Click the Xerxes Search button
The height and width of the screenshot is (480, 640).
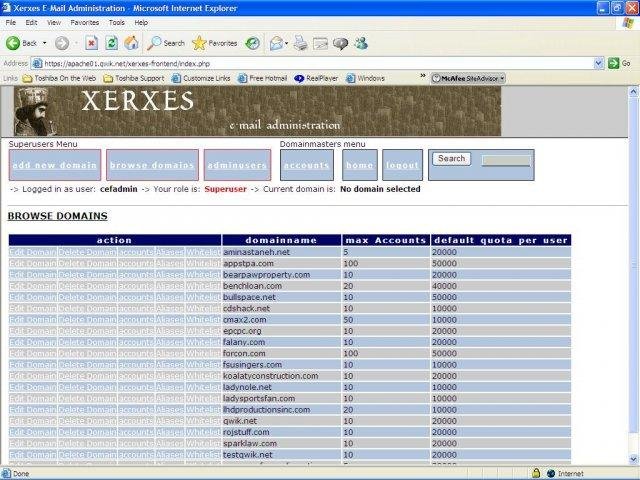pyautogui.click(x=451, y=158)
